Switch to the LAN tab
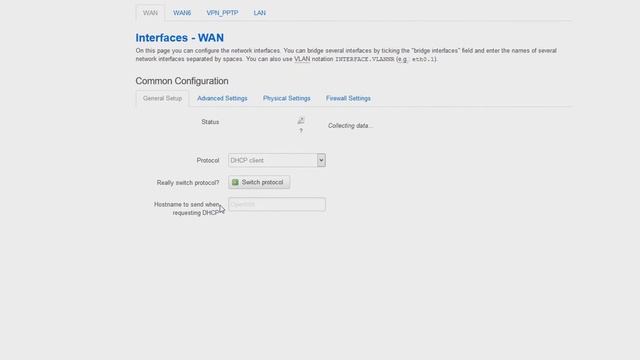The image size is (640, 360). pyautogui.click(x=260, y=13)
